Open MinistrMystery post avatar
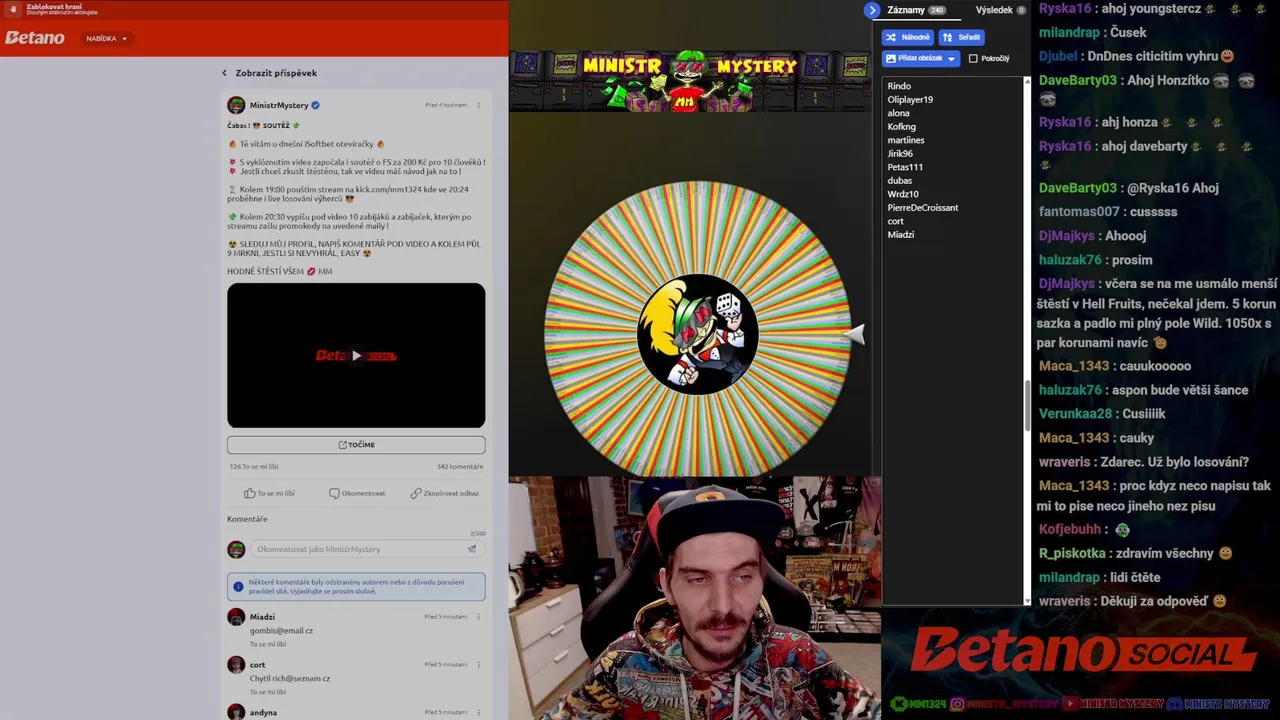Viewport: 1280px width, 720px height. click(236, 105)
